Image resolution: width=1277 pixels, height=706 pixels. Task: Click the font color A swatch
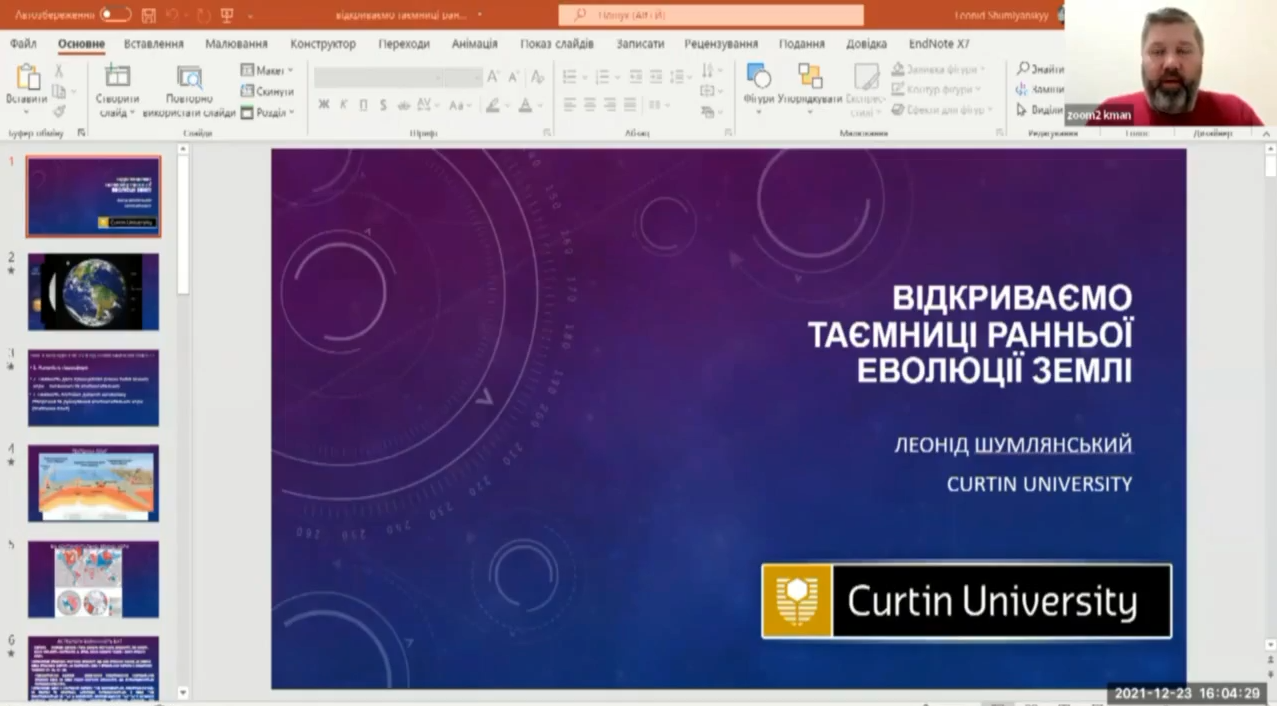tap(525, 105)
